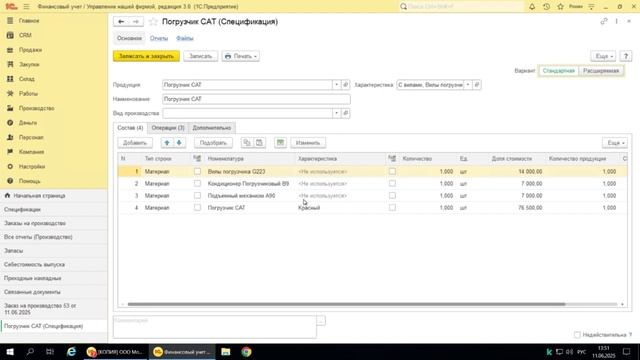
Task: Click into the comment text field
Action: [215, 327]
